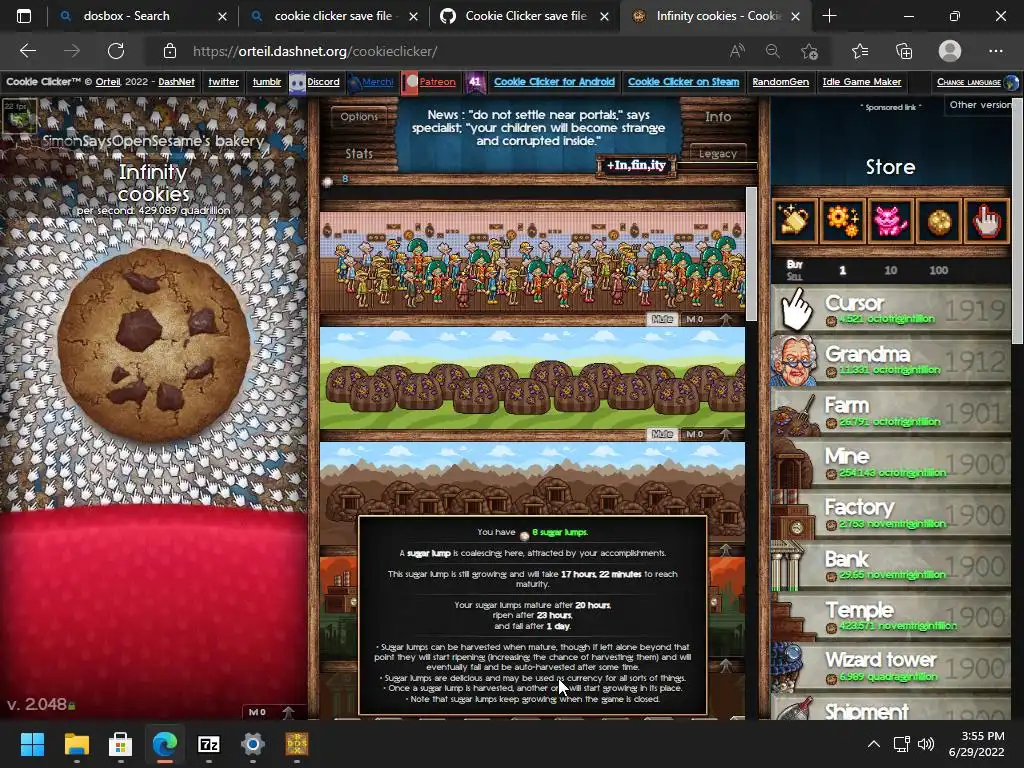The width and height of the screenshot is (1024, 768).
Task: Go back with browser back arrow
Action: pos(27,51)
